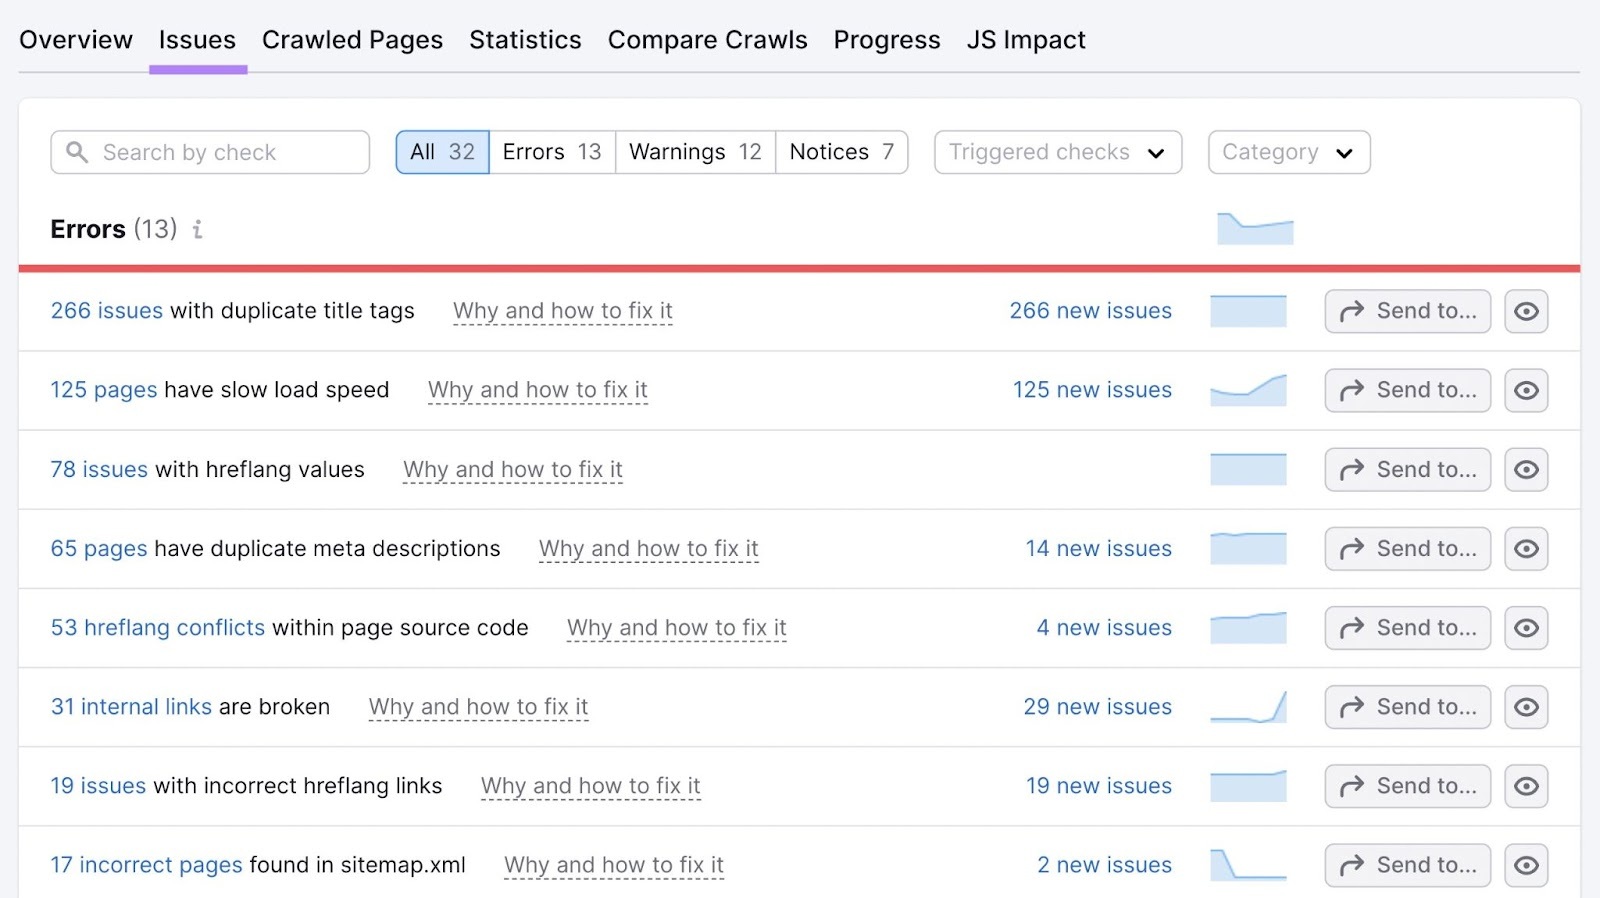Click 19 new issues link
The height and width of the screenshot is (898, 1600).
click(1099, 786)
